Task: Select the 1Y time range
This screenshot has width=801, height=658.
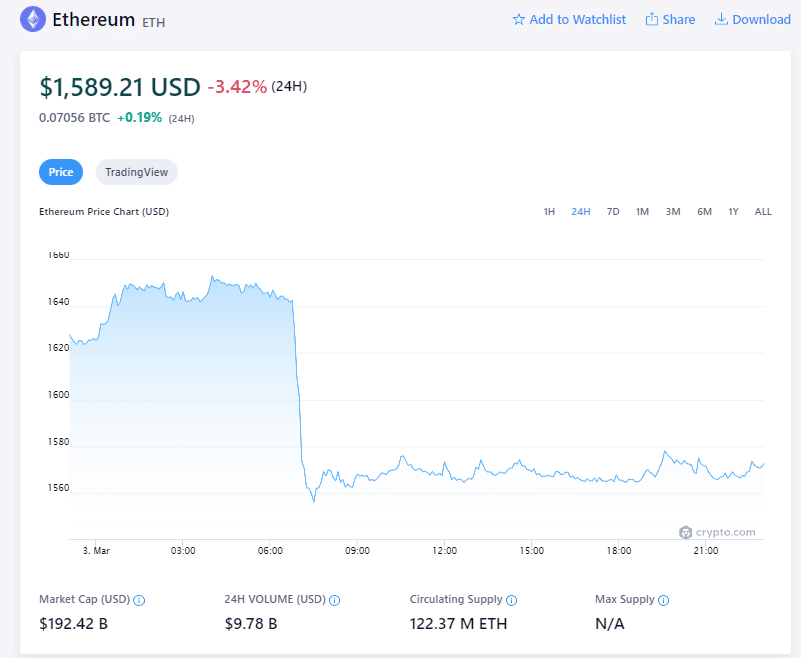Action: pyautogui.click(x=733, y=212)
